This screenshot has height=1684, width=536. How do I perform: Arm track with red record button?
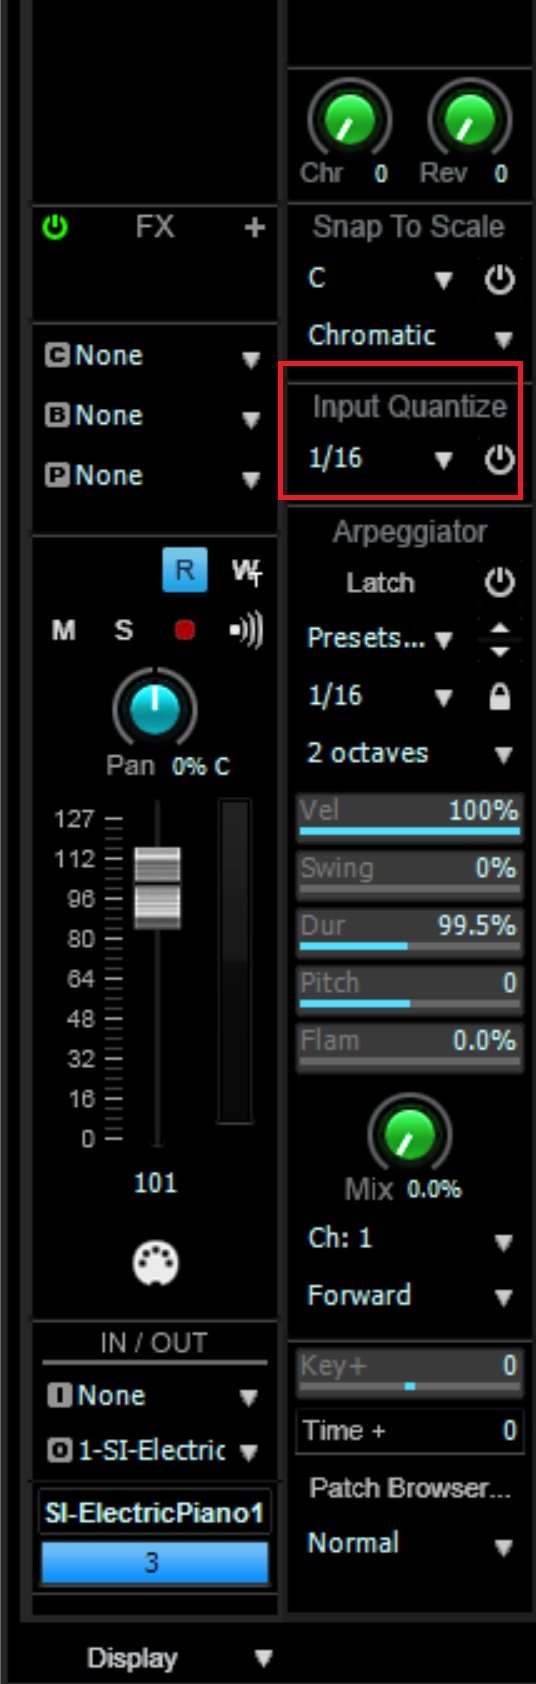click(184, 631)
